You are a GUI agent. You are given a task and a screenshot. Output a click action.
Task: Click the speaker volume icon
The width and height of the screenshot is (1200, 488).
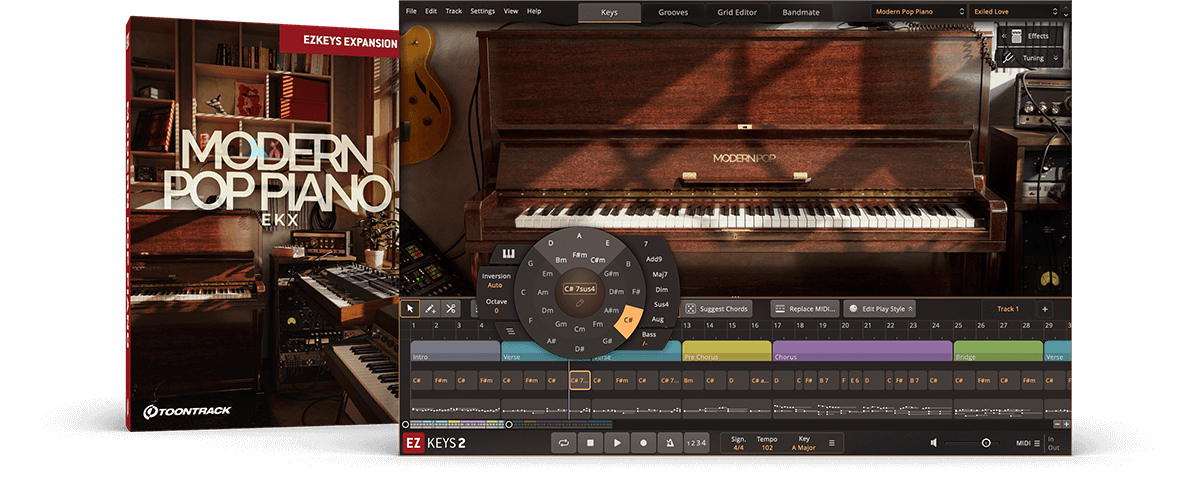933,443
